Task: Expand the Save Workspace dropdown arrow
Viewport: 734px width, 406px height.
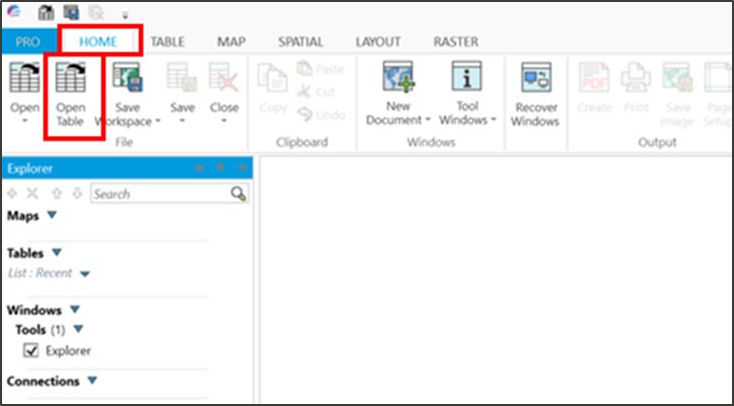Action: coord(158,121)
